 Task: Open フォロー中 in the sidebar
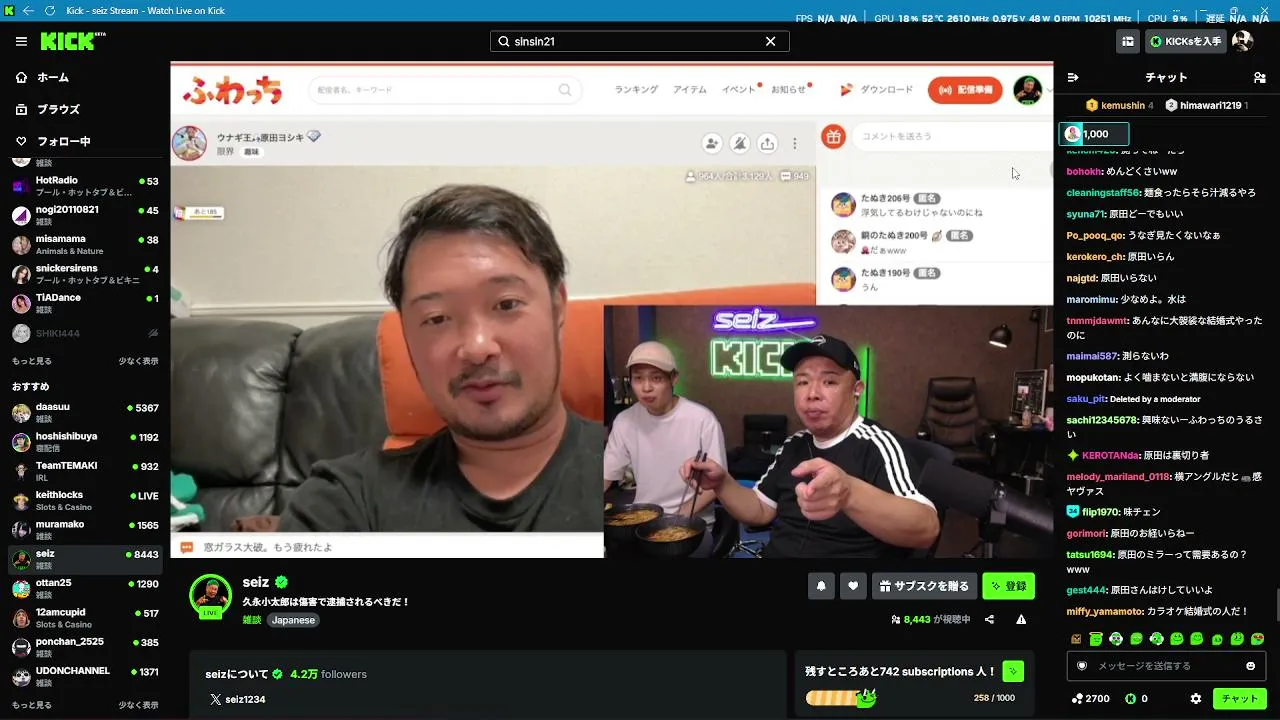[85, 141]
